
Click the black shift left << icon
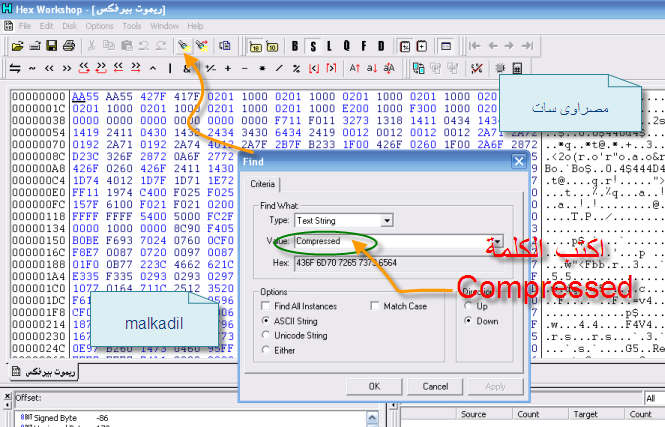[x=49, y=68]
